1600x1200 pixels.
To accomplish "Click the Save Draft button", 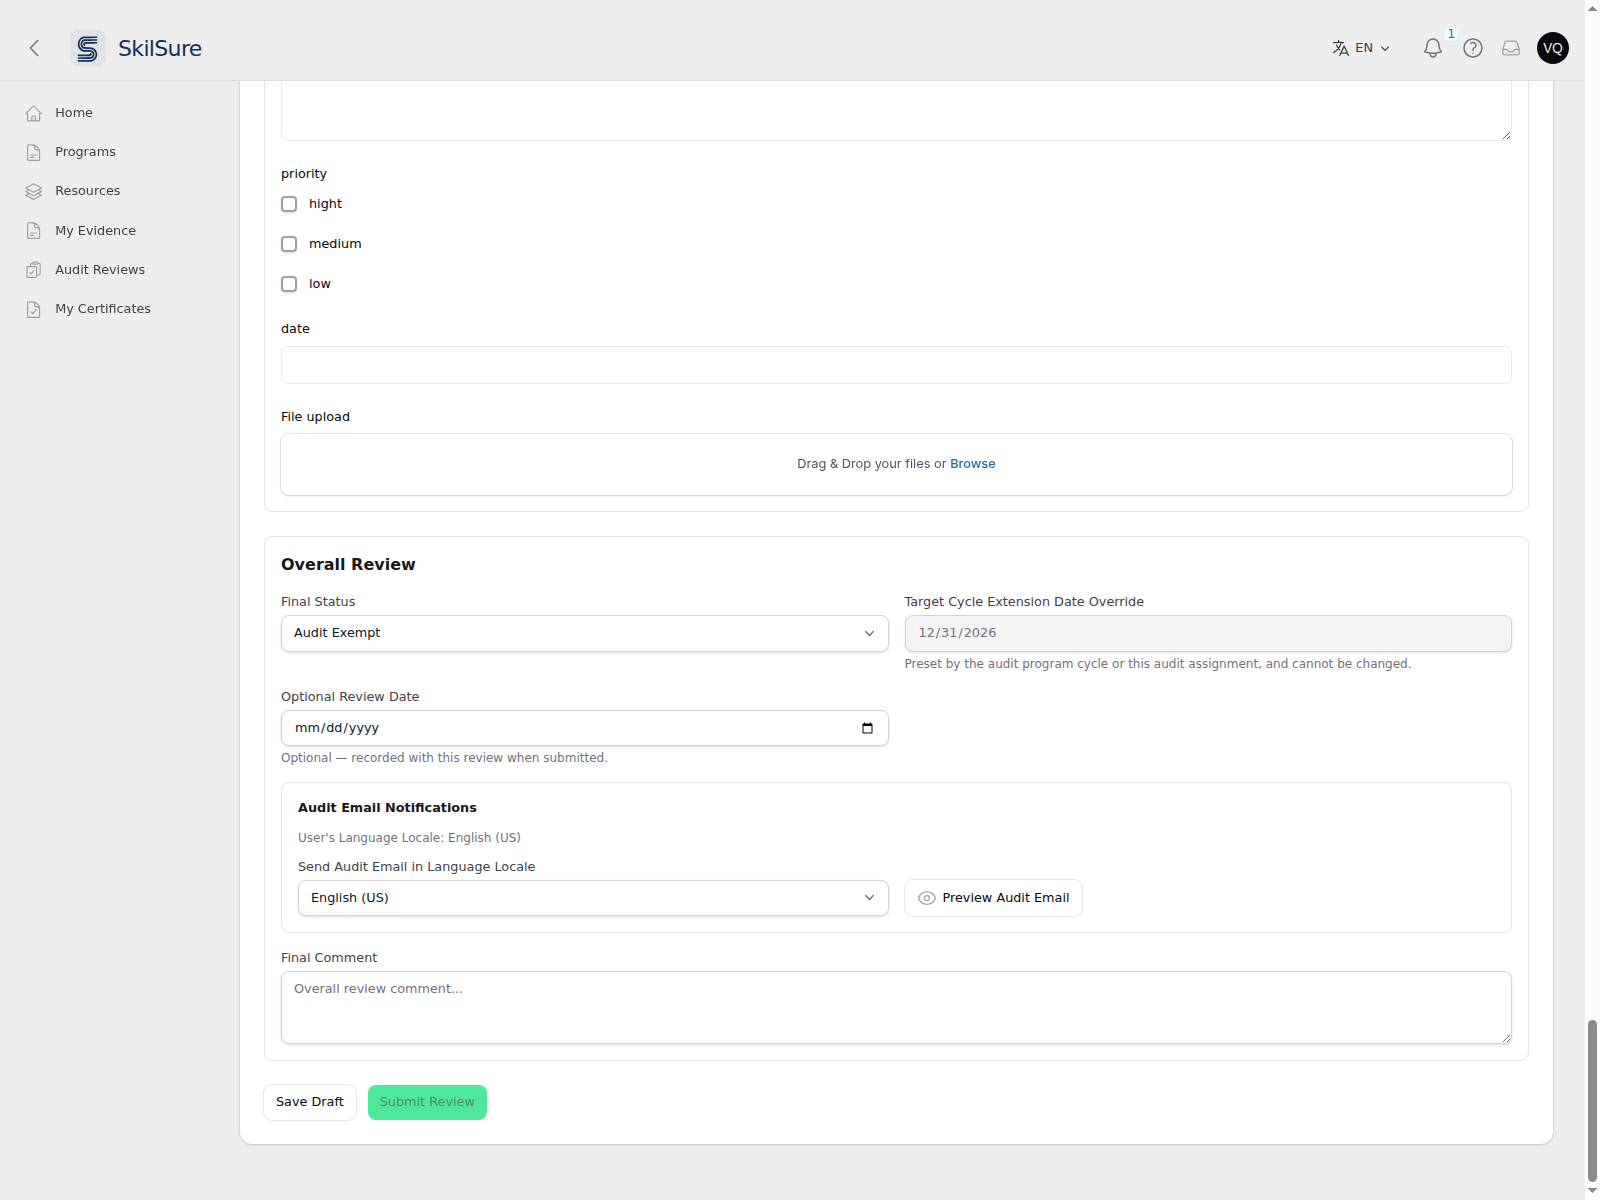I will pyautogui.click(x=310, y=1102).
